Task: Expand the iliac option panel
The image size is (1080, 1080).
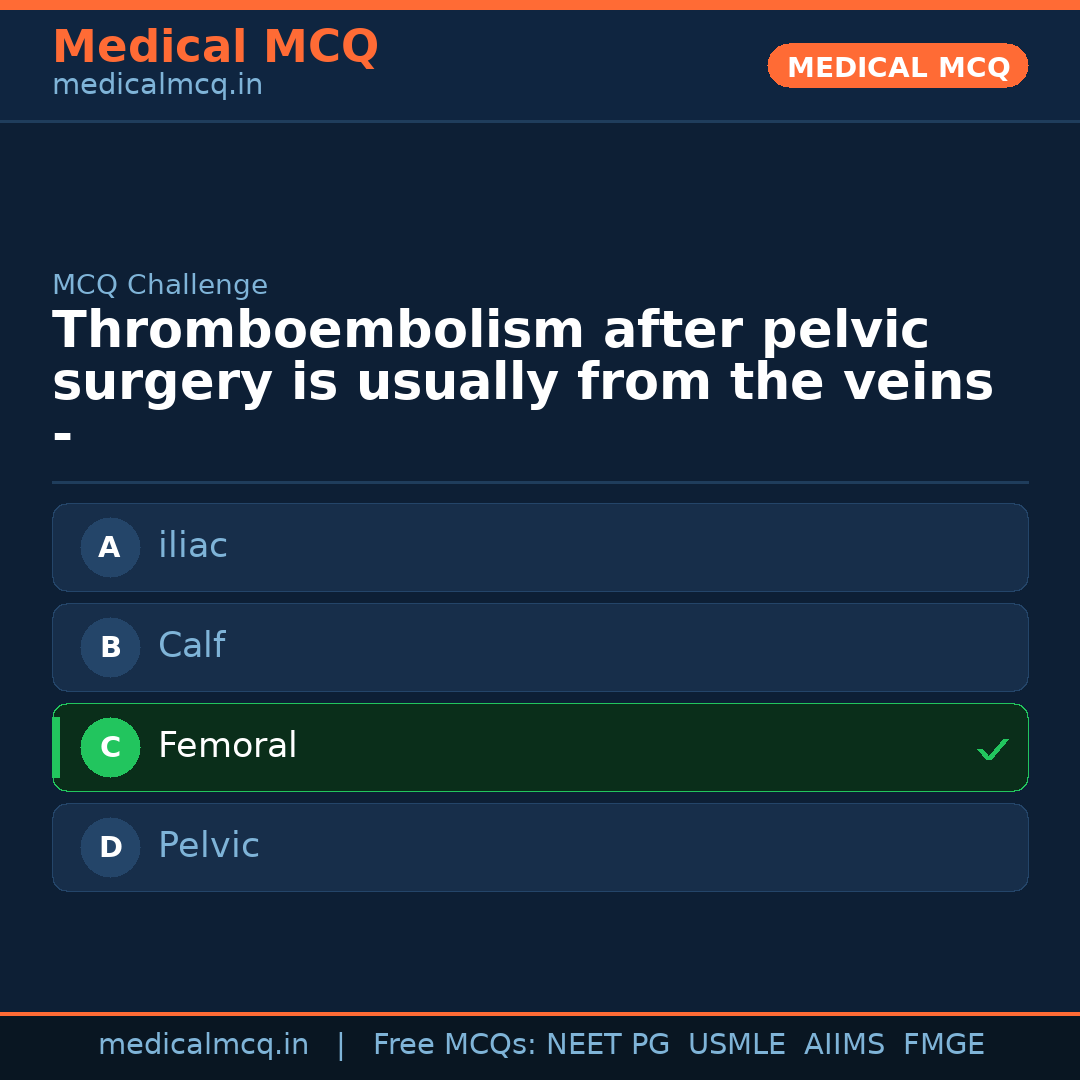Action: click(540, 547)
